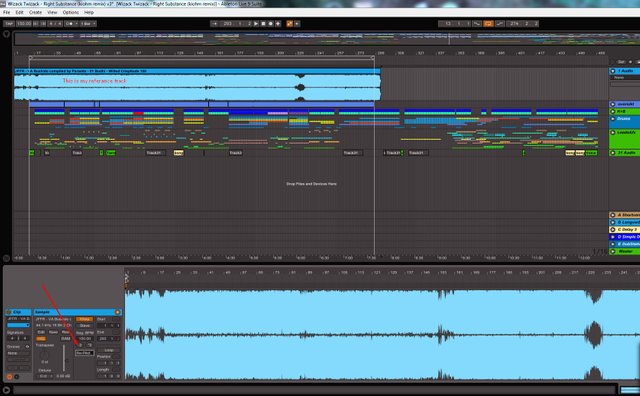This screenshot has height=396, width=640.
Task: Unfold the green track above Drums
Action: click(613, 111)
